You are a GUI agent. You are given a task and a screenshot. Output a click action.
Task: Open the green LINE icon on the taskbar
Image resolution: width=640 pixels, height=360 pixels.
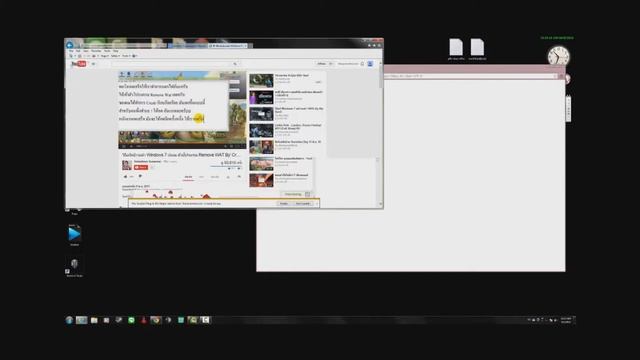point(131,320)
